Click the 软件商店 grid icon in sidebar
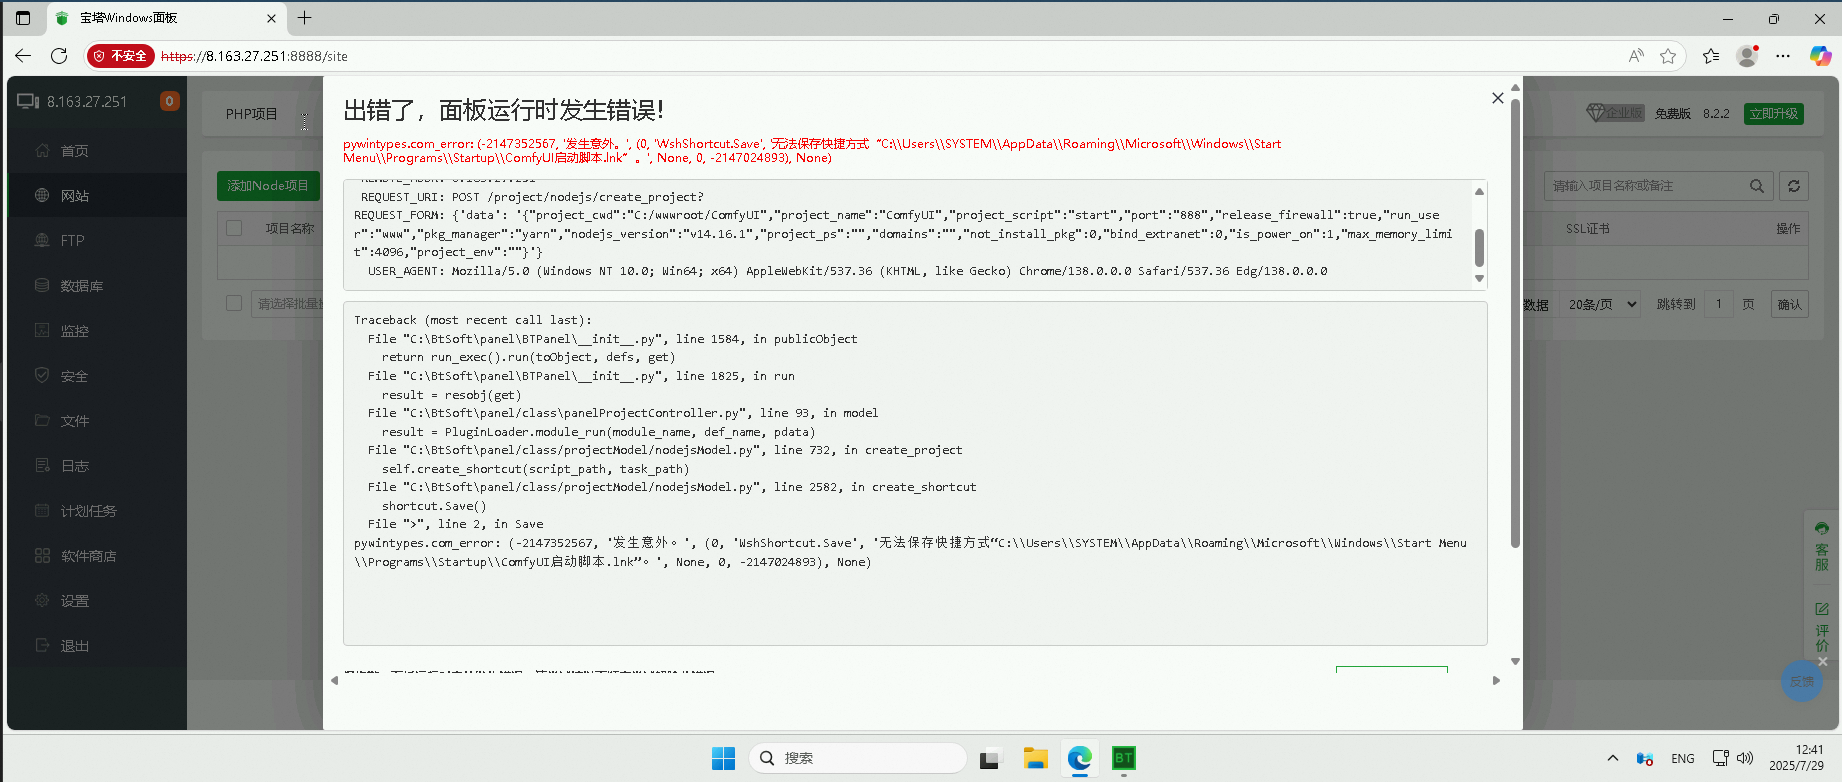Image resolution: width=1842 pixels, height=782 pixels. [x=42, y=556]
